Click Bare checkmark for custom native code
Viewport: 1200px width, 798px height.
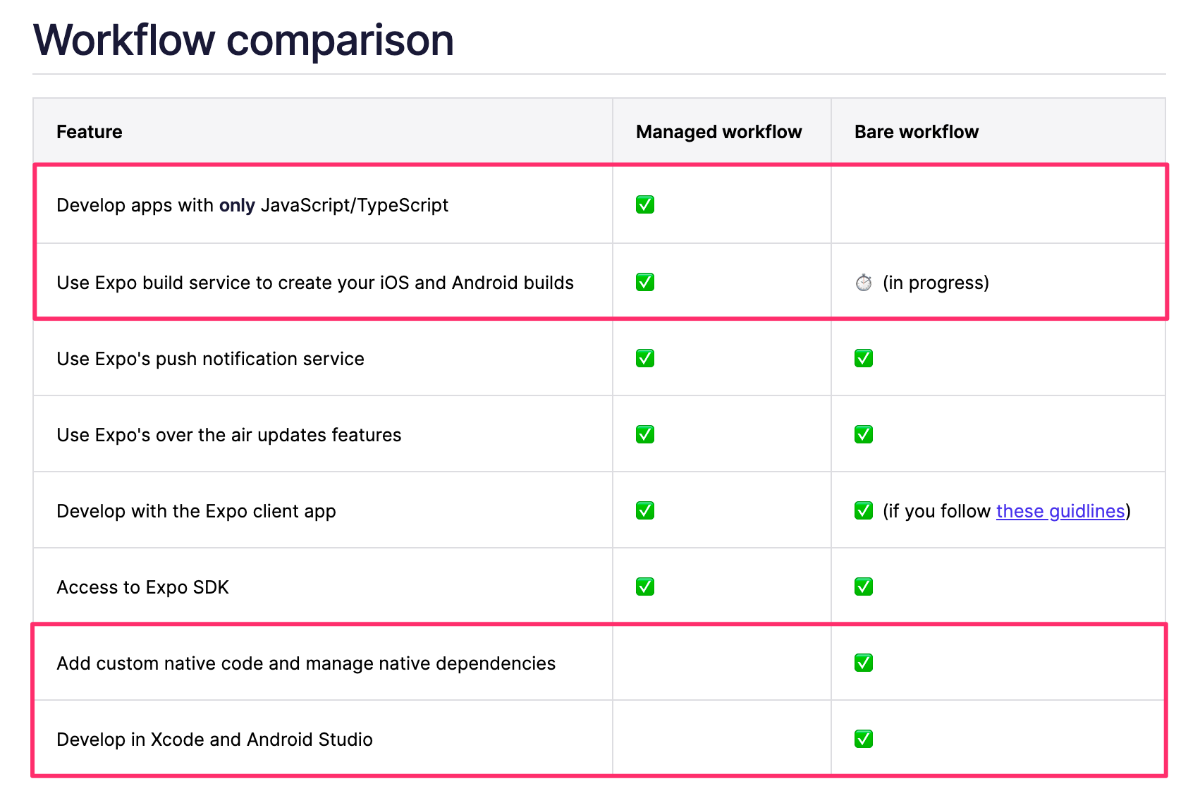pyautogui.click(x=864, y=662)
